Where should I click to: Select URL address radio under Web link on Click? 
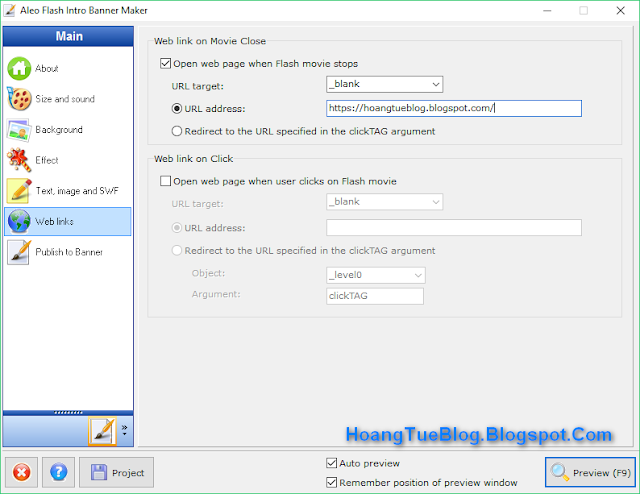point(176,227)
